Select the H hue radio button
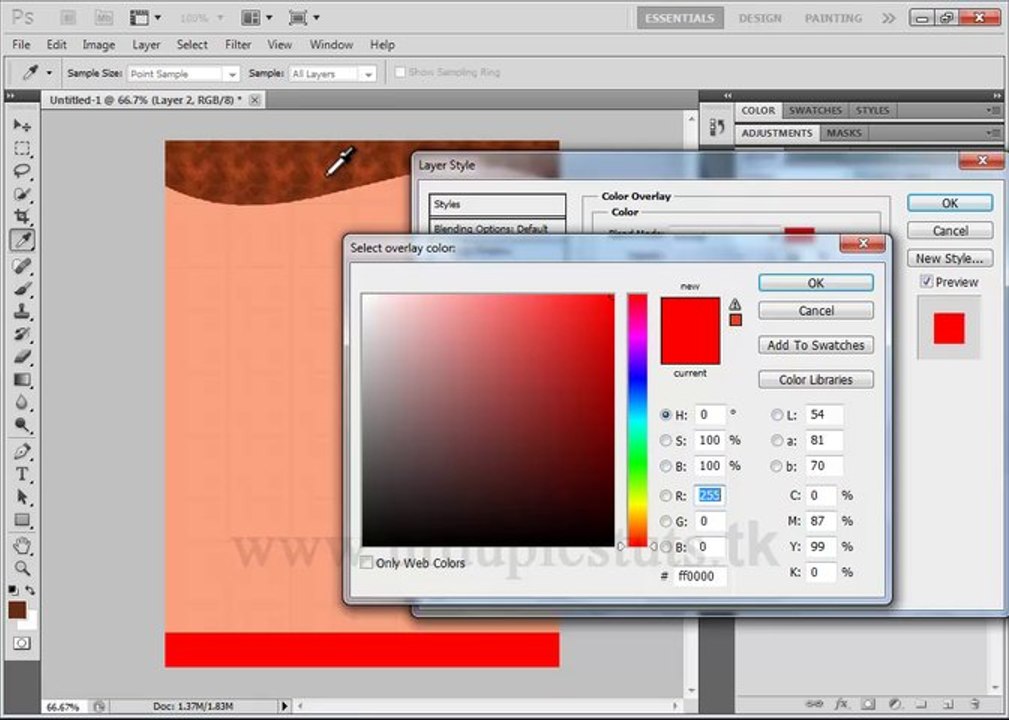This screenshot has height=720, width=1009. [x=665, y=415]
